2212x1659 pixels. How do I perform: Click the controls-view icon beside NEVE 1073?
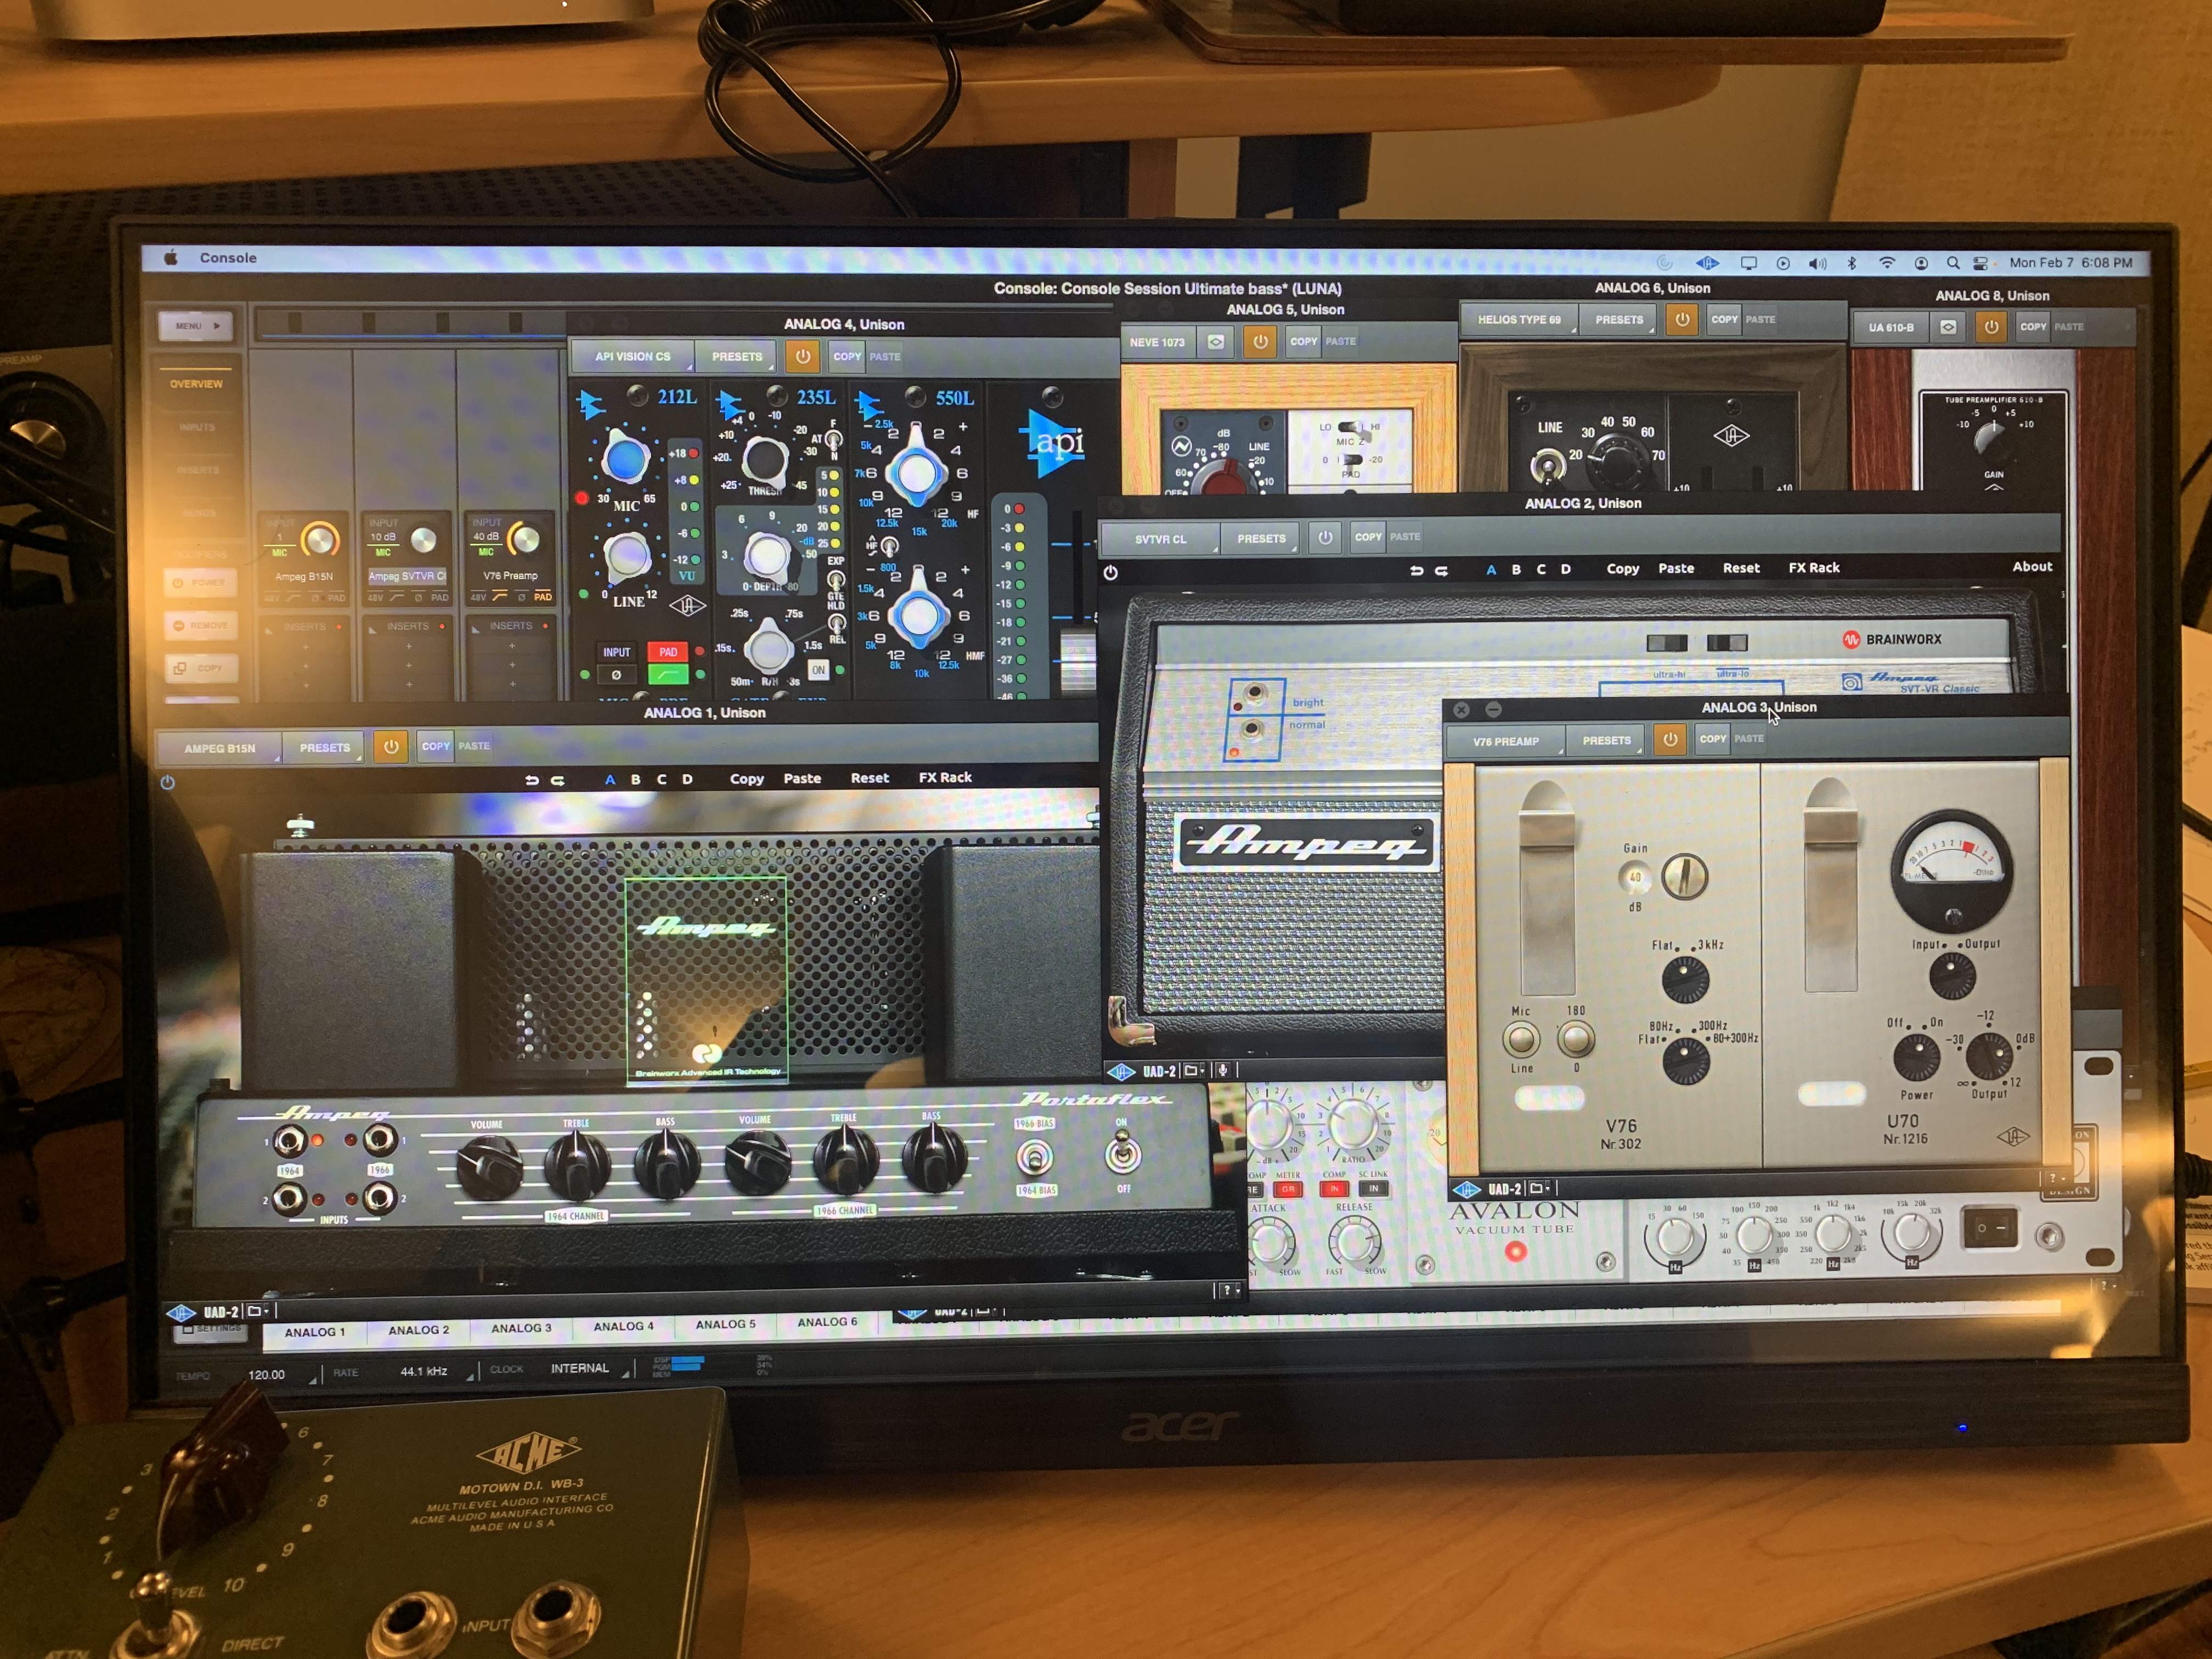pos(1216,342)
